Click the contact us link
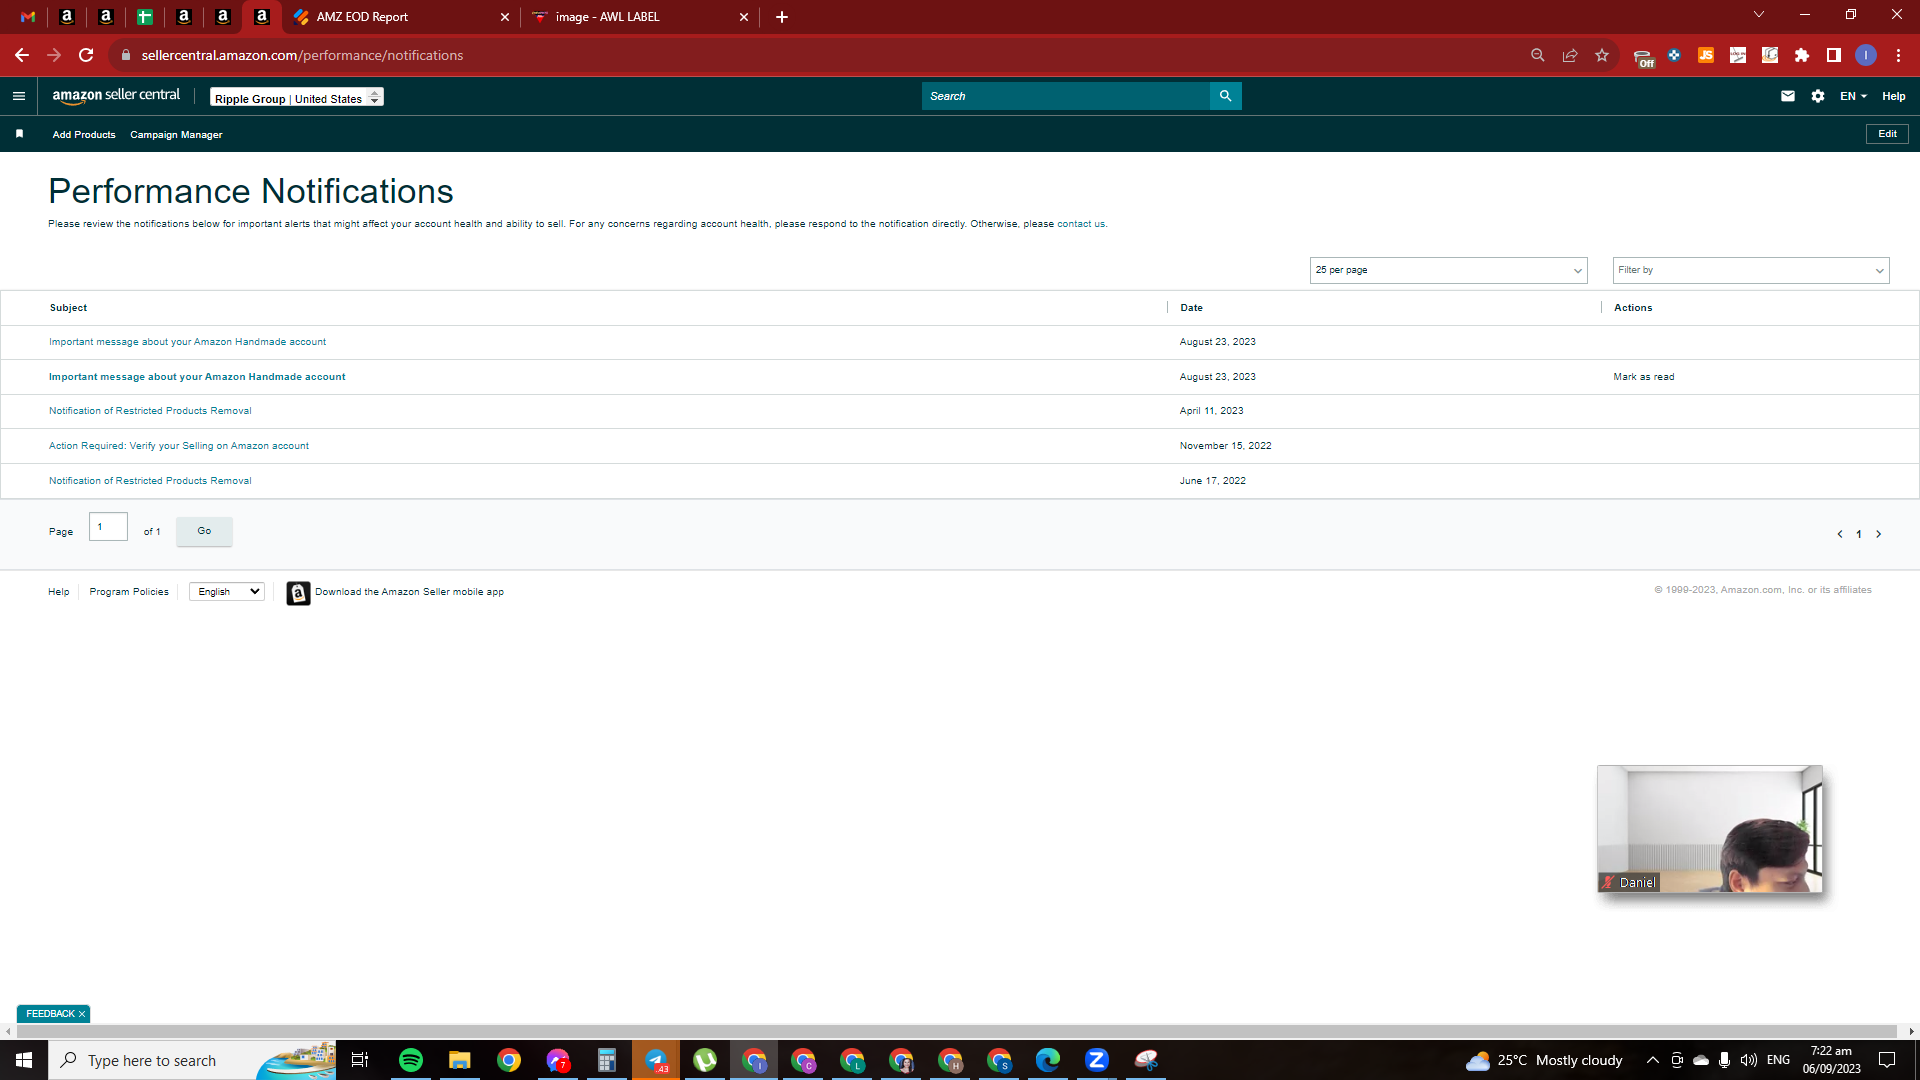 pos(1081,224)
